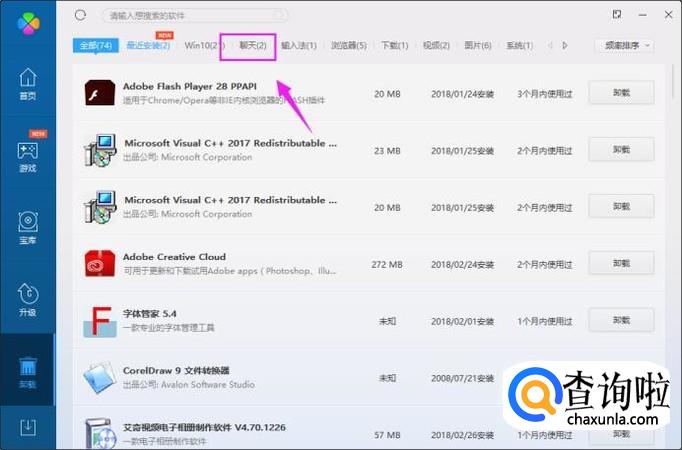The image size is (682, 450).
Task: Open the 系统(1) system category tab
Action: [x=519, y=45]
